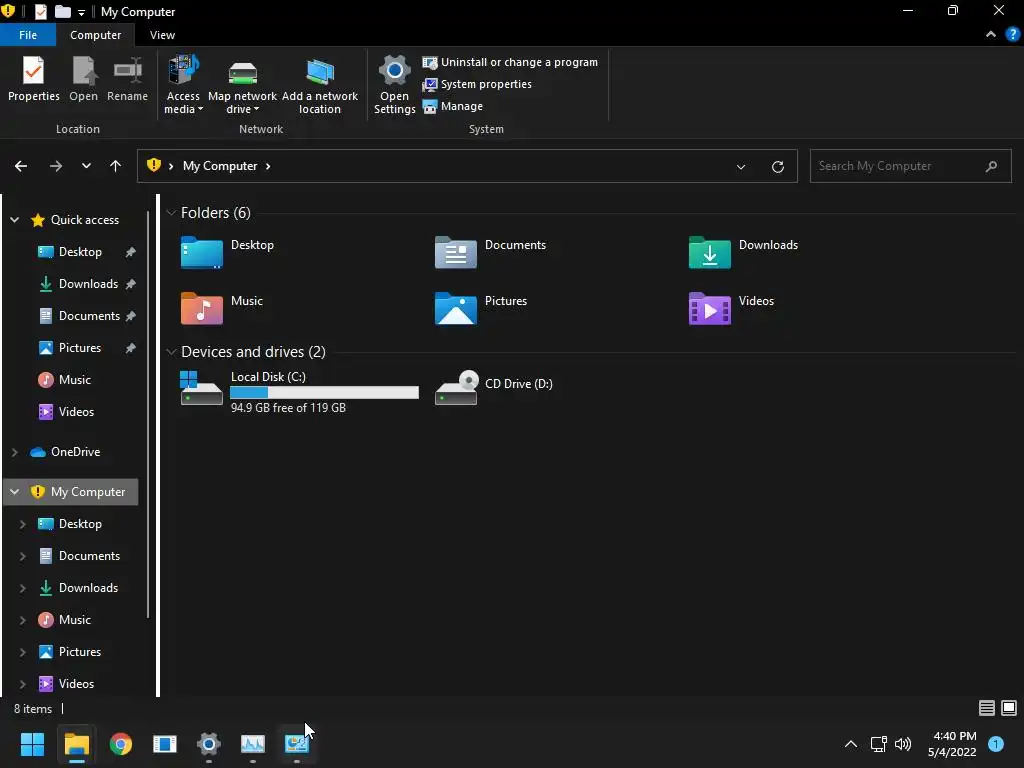Collapse the Quick access tree node
1024x768 pixels.
[x=14, y=220]
